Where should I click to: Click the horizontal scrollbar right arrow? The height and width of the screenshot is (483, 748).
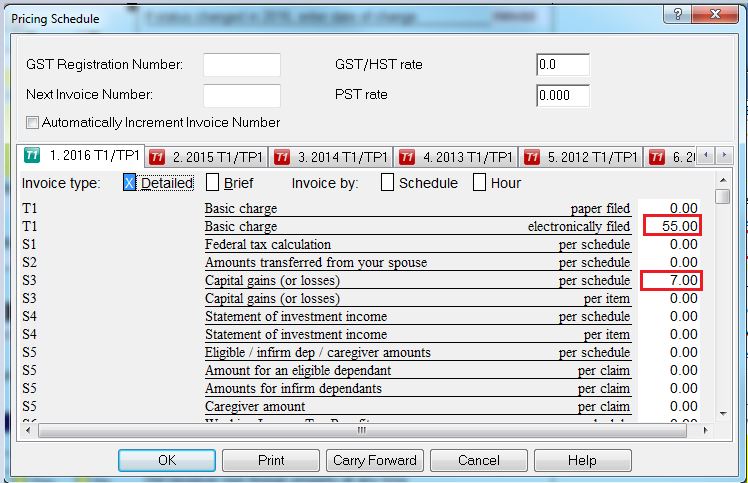click(706, 430)
